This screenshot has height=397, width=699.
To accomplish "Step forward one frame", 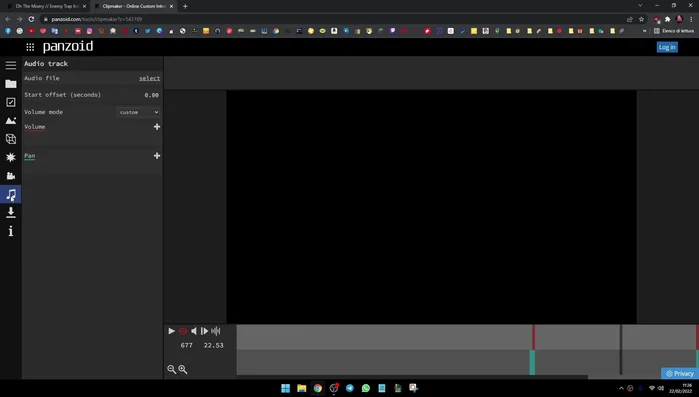I will click(204, 331).
